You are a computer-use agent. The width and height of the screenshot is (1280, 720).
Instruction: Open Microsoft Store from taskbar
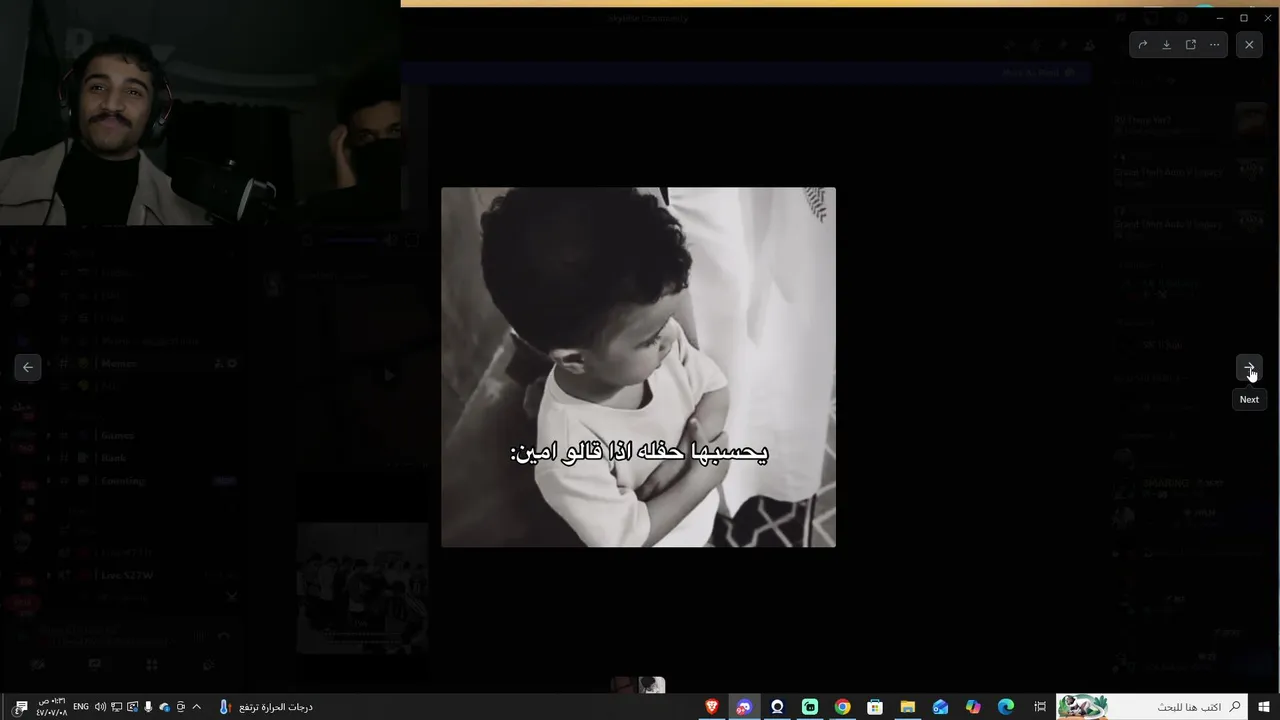click(875, 707)
